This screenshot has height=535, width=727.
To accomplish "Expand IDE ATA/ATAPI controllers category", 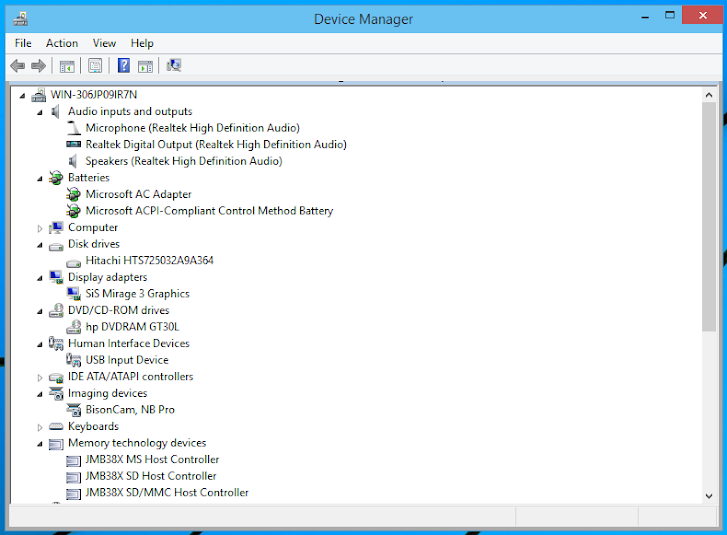I will (40, 377).
